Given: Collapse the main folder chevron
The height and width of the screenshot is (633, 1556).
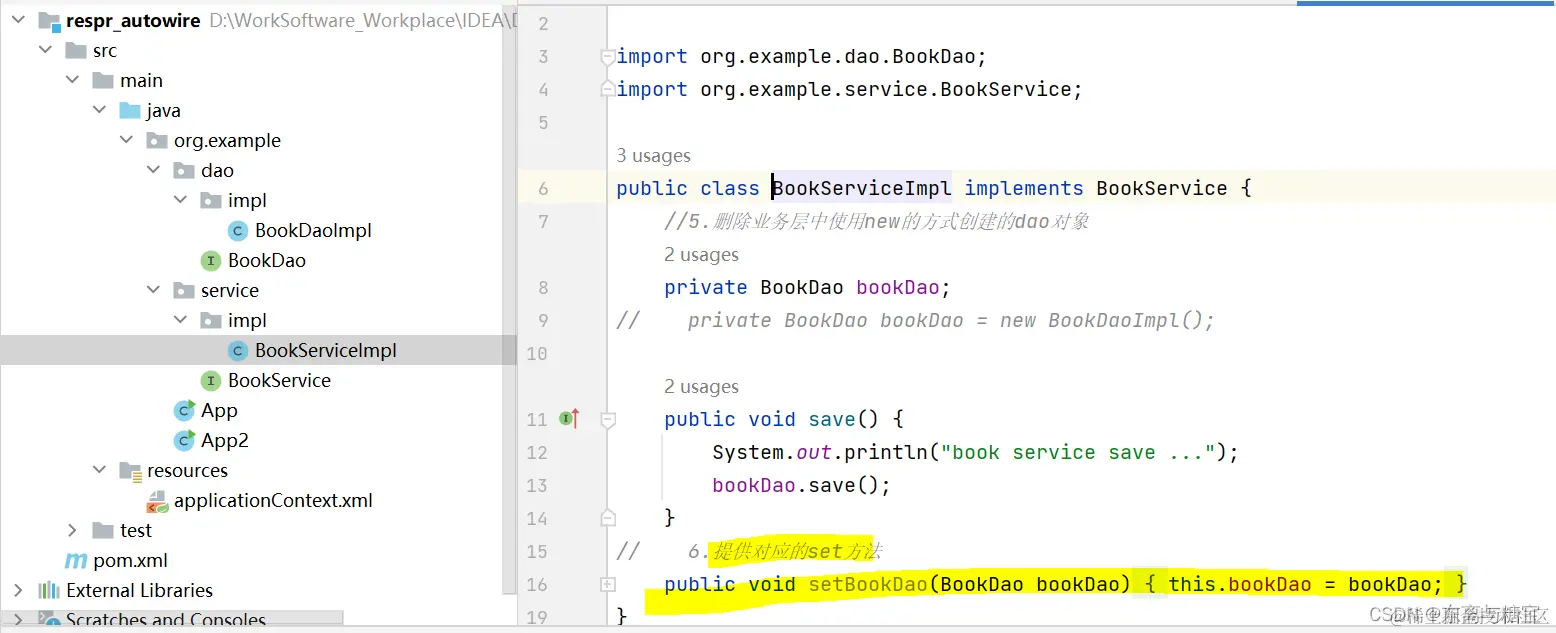Looking at the screenshot, I should (x=73, y=80).
